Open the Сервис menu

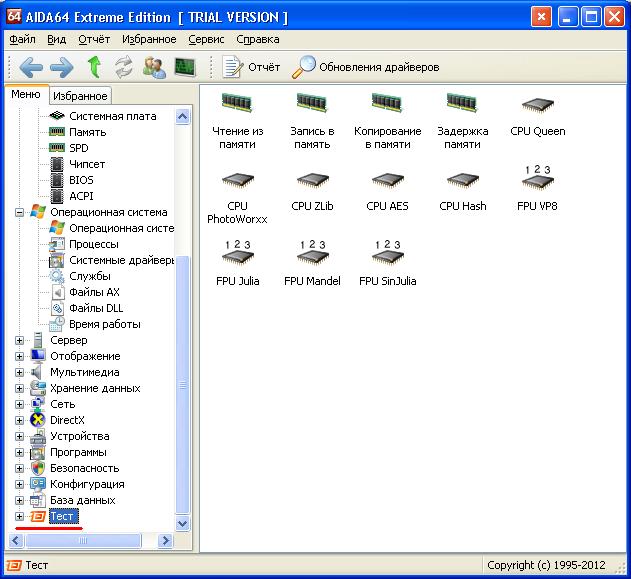pos(206,39)
